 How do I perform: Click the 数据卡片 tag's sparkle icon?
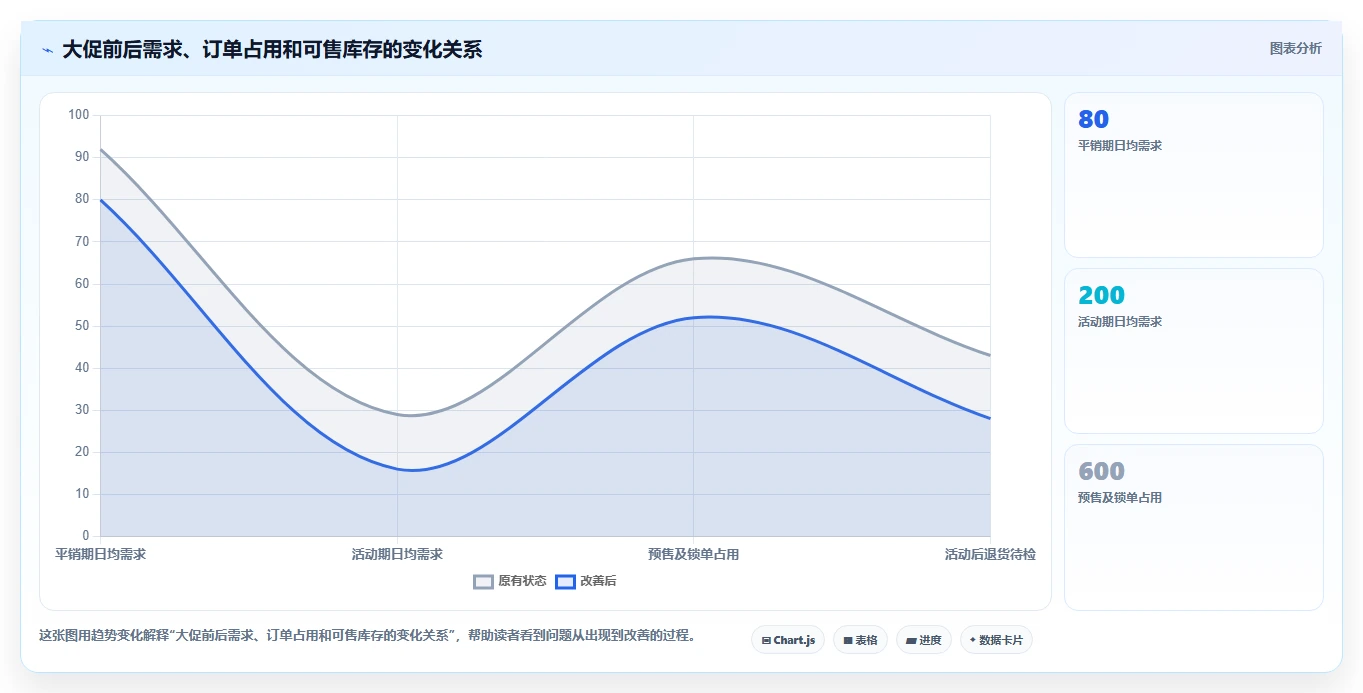coord(972,640)
